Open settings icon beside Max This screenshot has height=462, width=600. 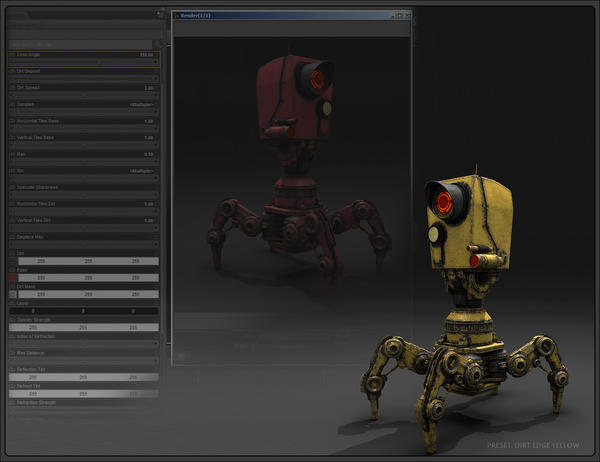click(x=12, y=154)
